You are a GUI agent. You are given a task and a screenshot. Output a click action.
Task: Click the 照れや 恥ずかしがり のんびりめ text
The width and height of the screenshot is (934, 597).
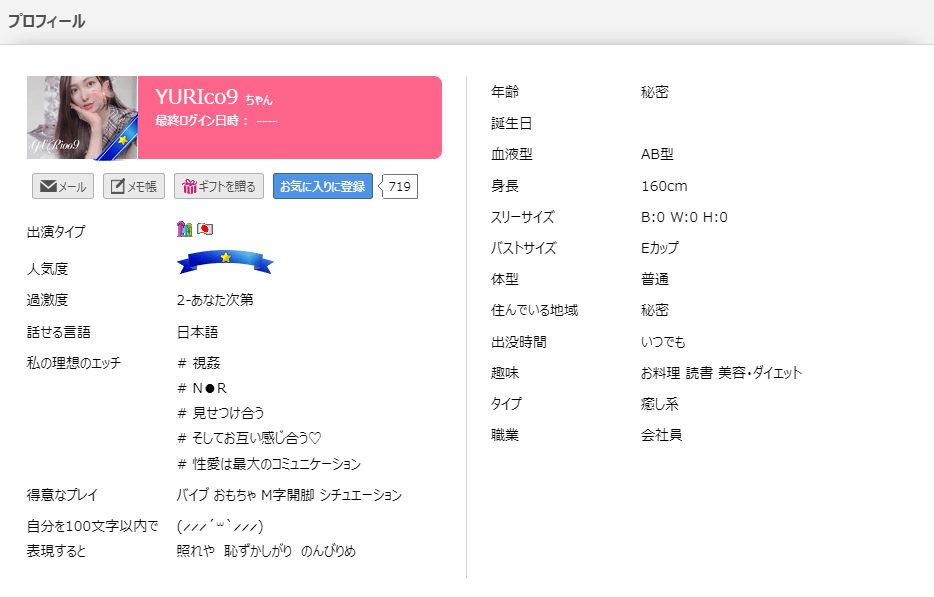pyautogui.click(x=266, y=551)
